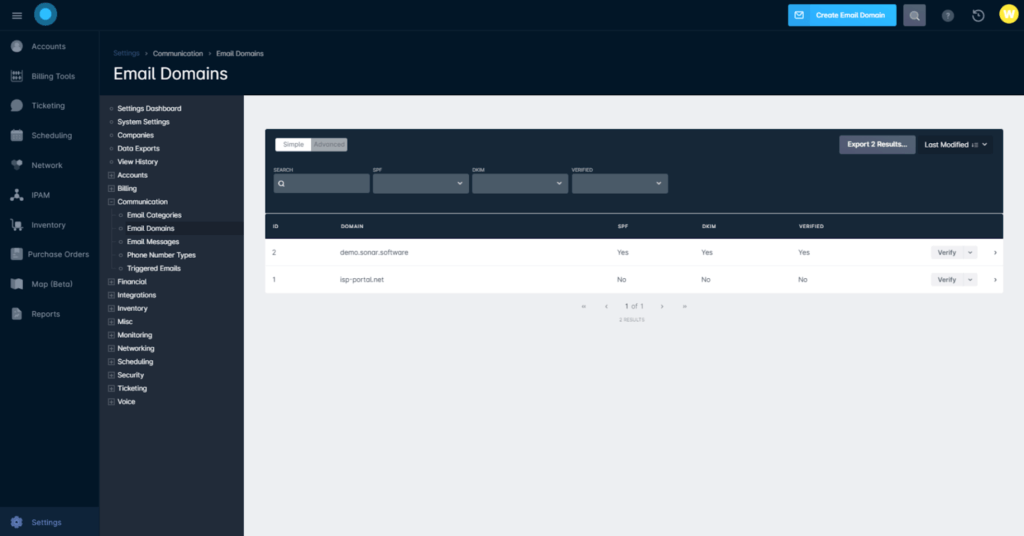Switch filter mode to Advanced

point(329,144)
